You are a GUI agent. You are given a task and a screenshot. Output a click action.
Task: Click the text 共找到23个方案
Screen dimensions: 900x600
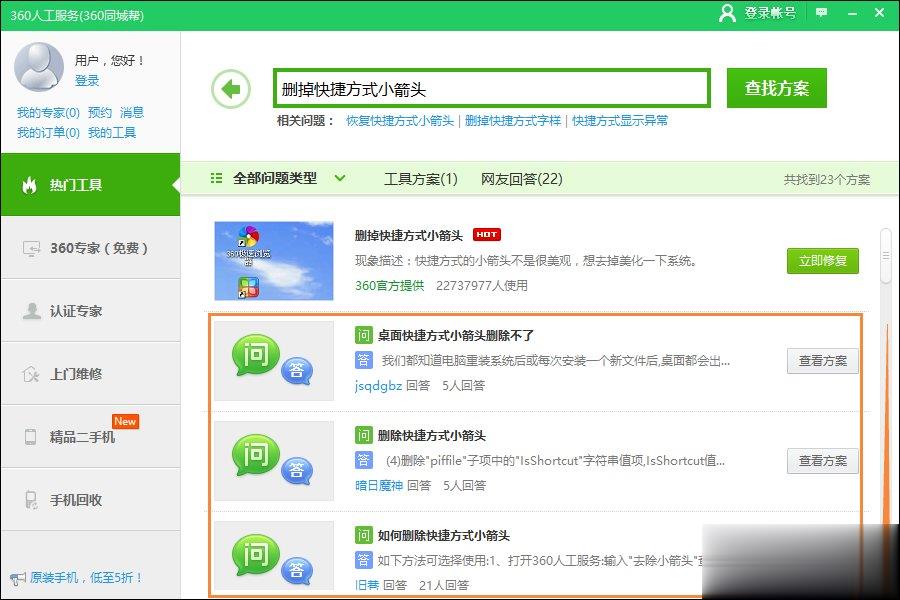click(x=827, y=180)
